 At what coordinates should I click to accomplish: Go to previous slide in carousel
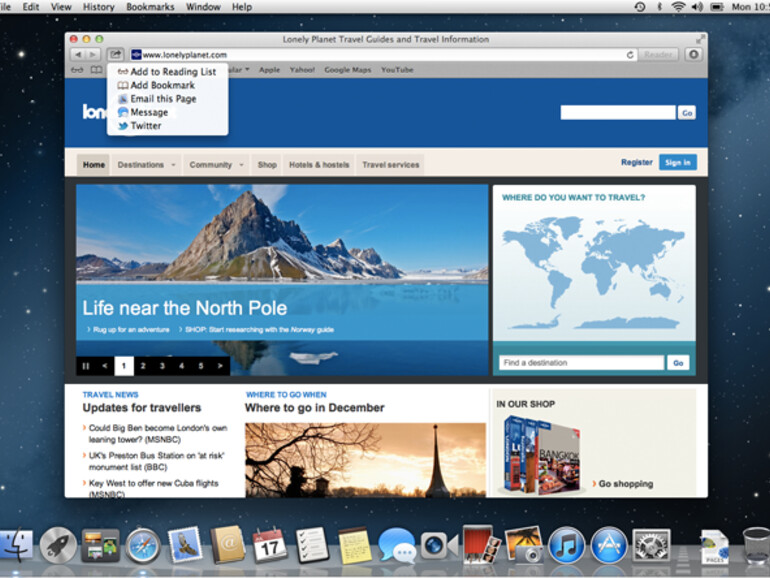[x=105, y=366]
